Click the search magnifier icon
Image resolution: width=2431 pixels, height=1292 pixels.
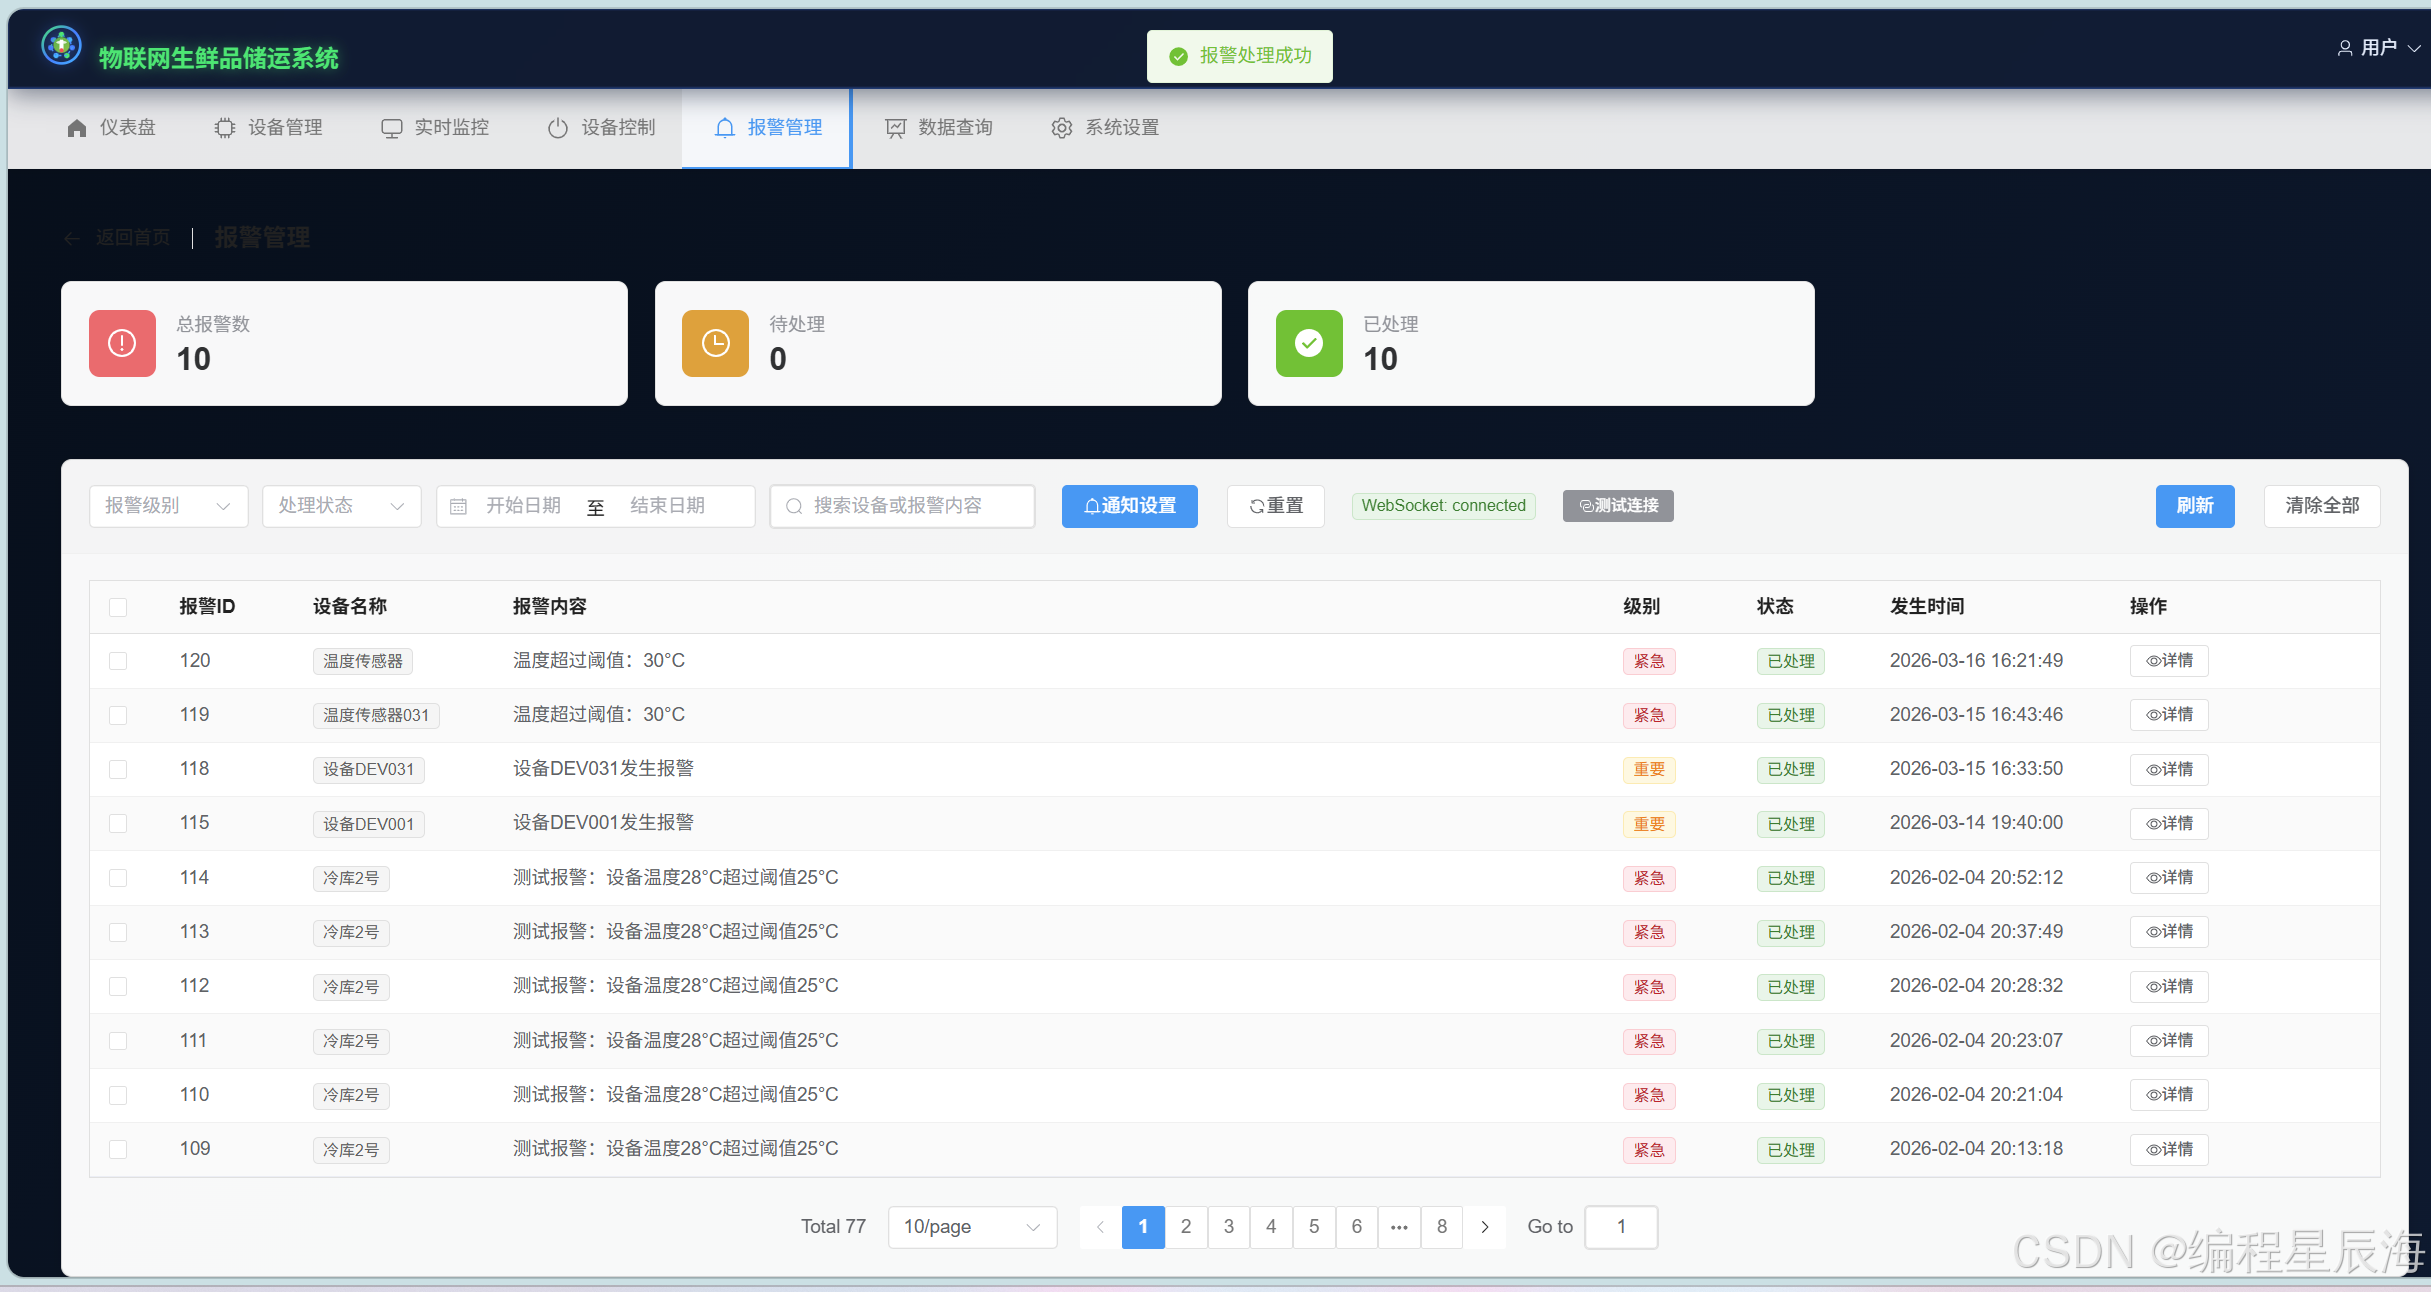pyautogui.click(x=794, y=506)
